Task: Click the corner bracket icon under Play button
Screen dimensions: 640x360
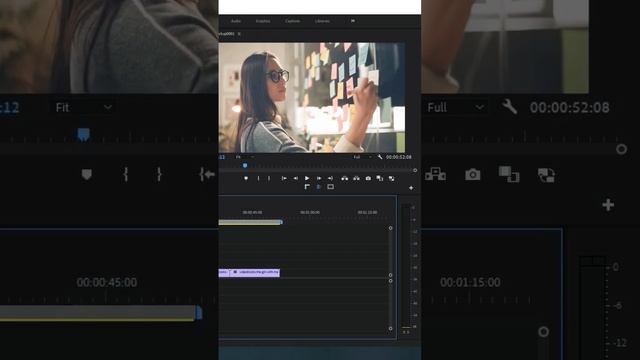Action: [x=307, y=187]
